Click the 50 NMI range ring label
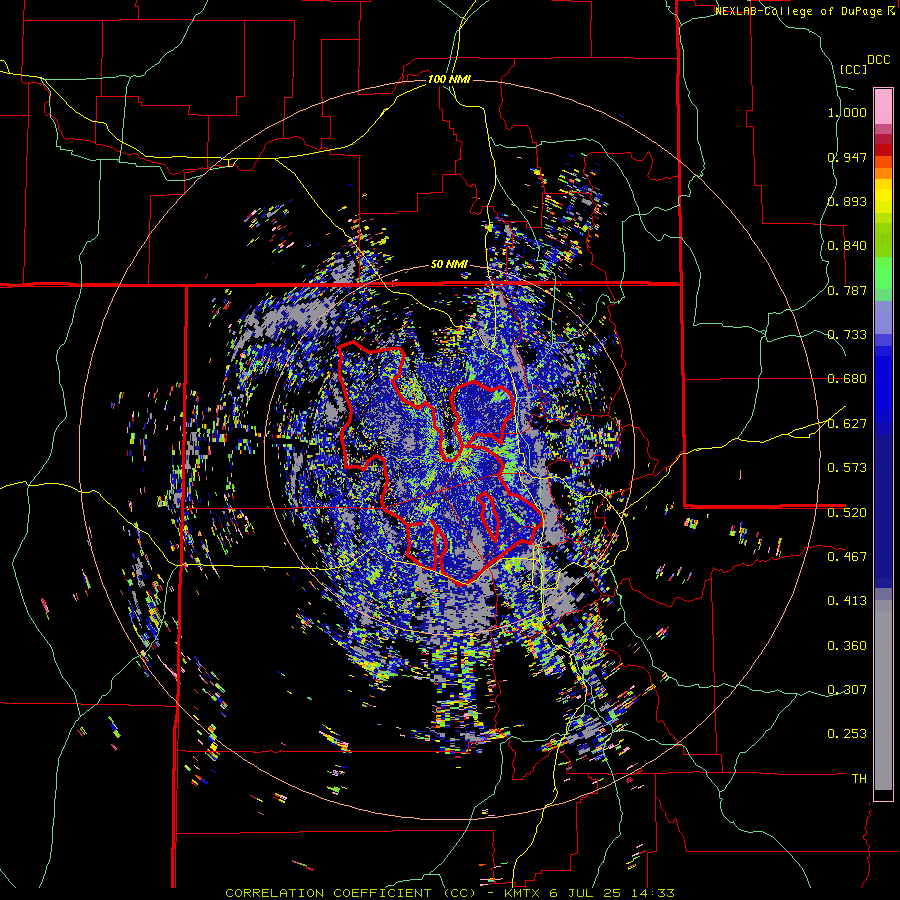Viewport: 900px width, 900px height. coord(449,265)
